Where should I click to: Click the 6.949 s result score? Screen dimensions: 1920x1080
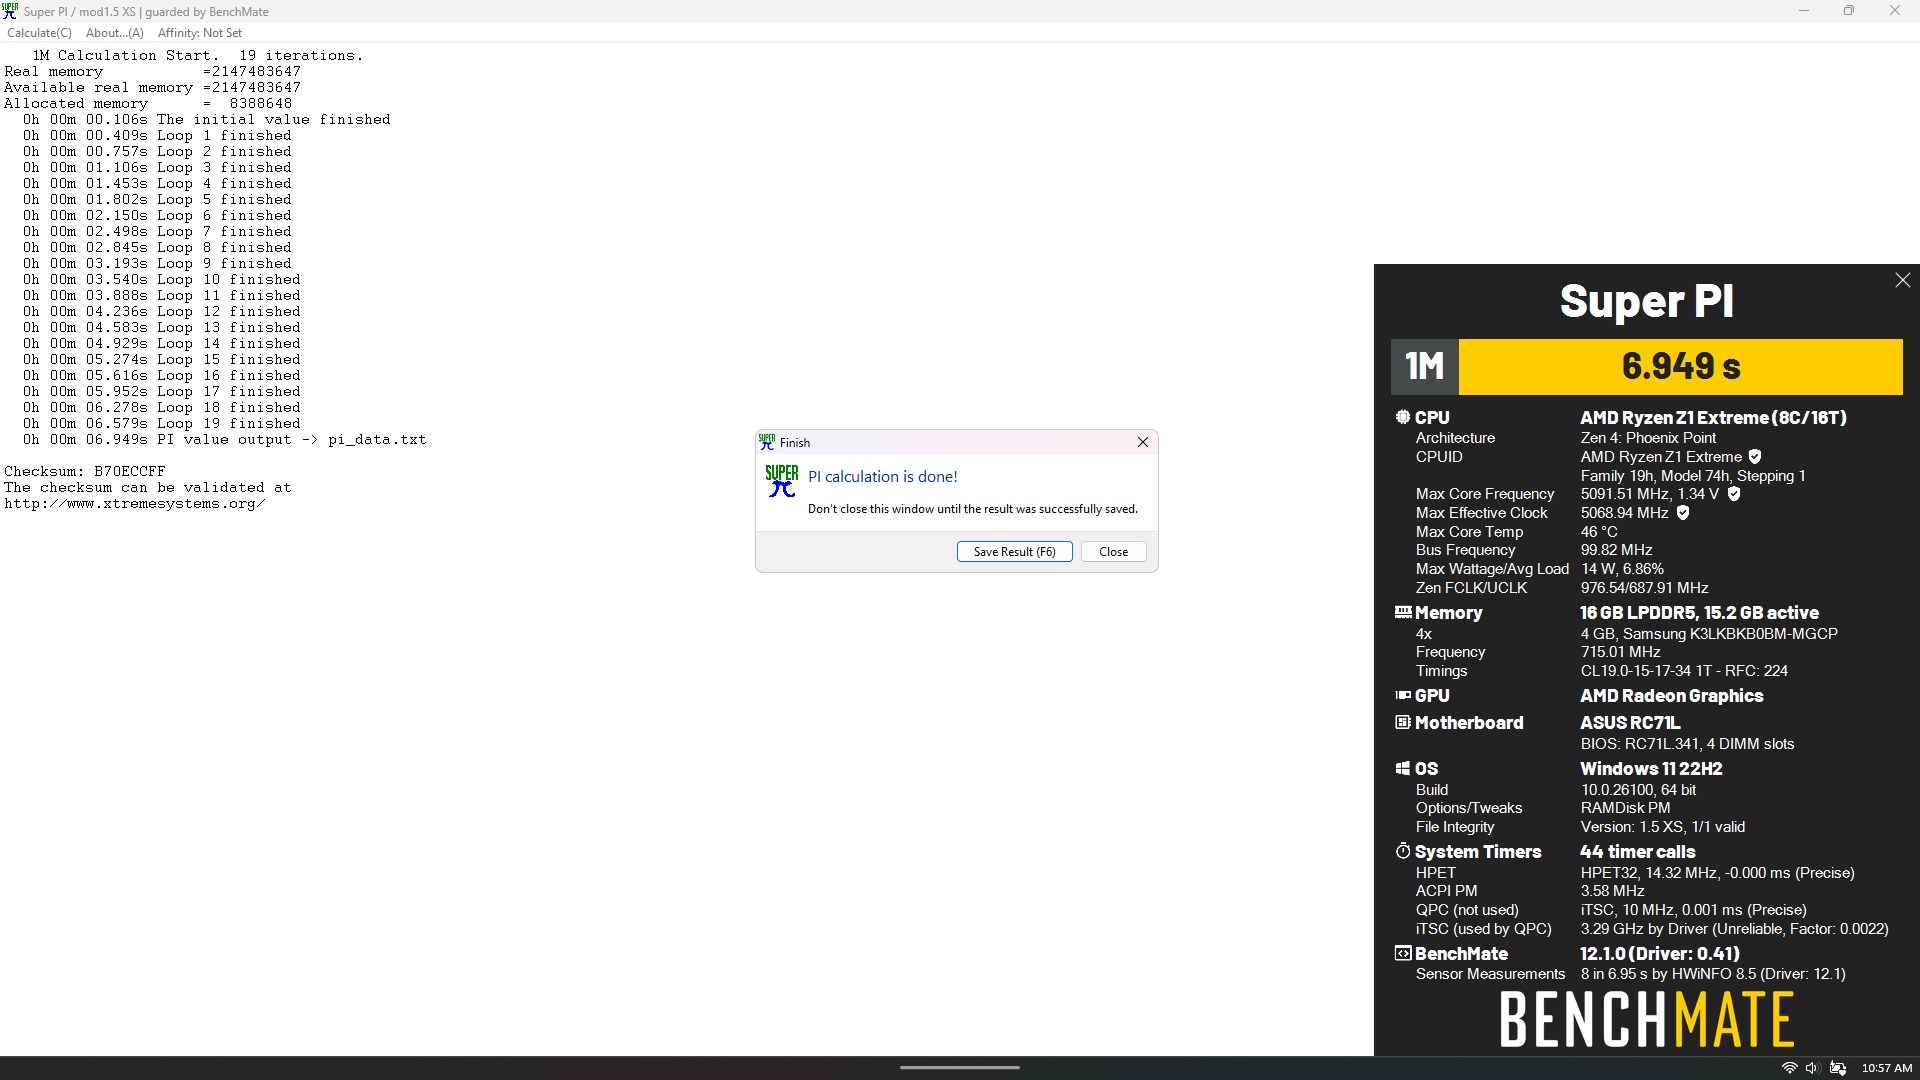[x=1680, y=366]
